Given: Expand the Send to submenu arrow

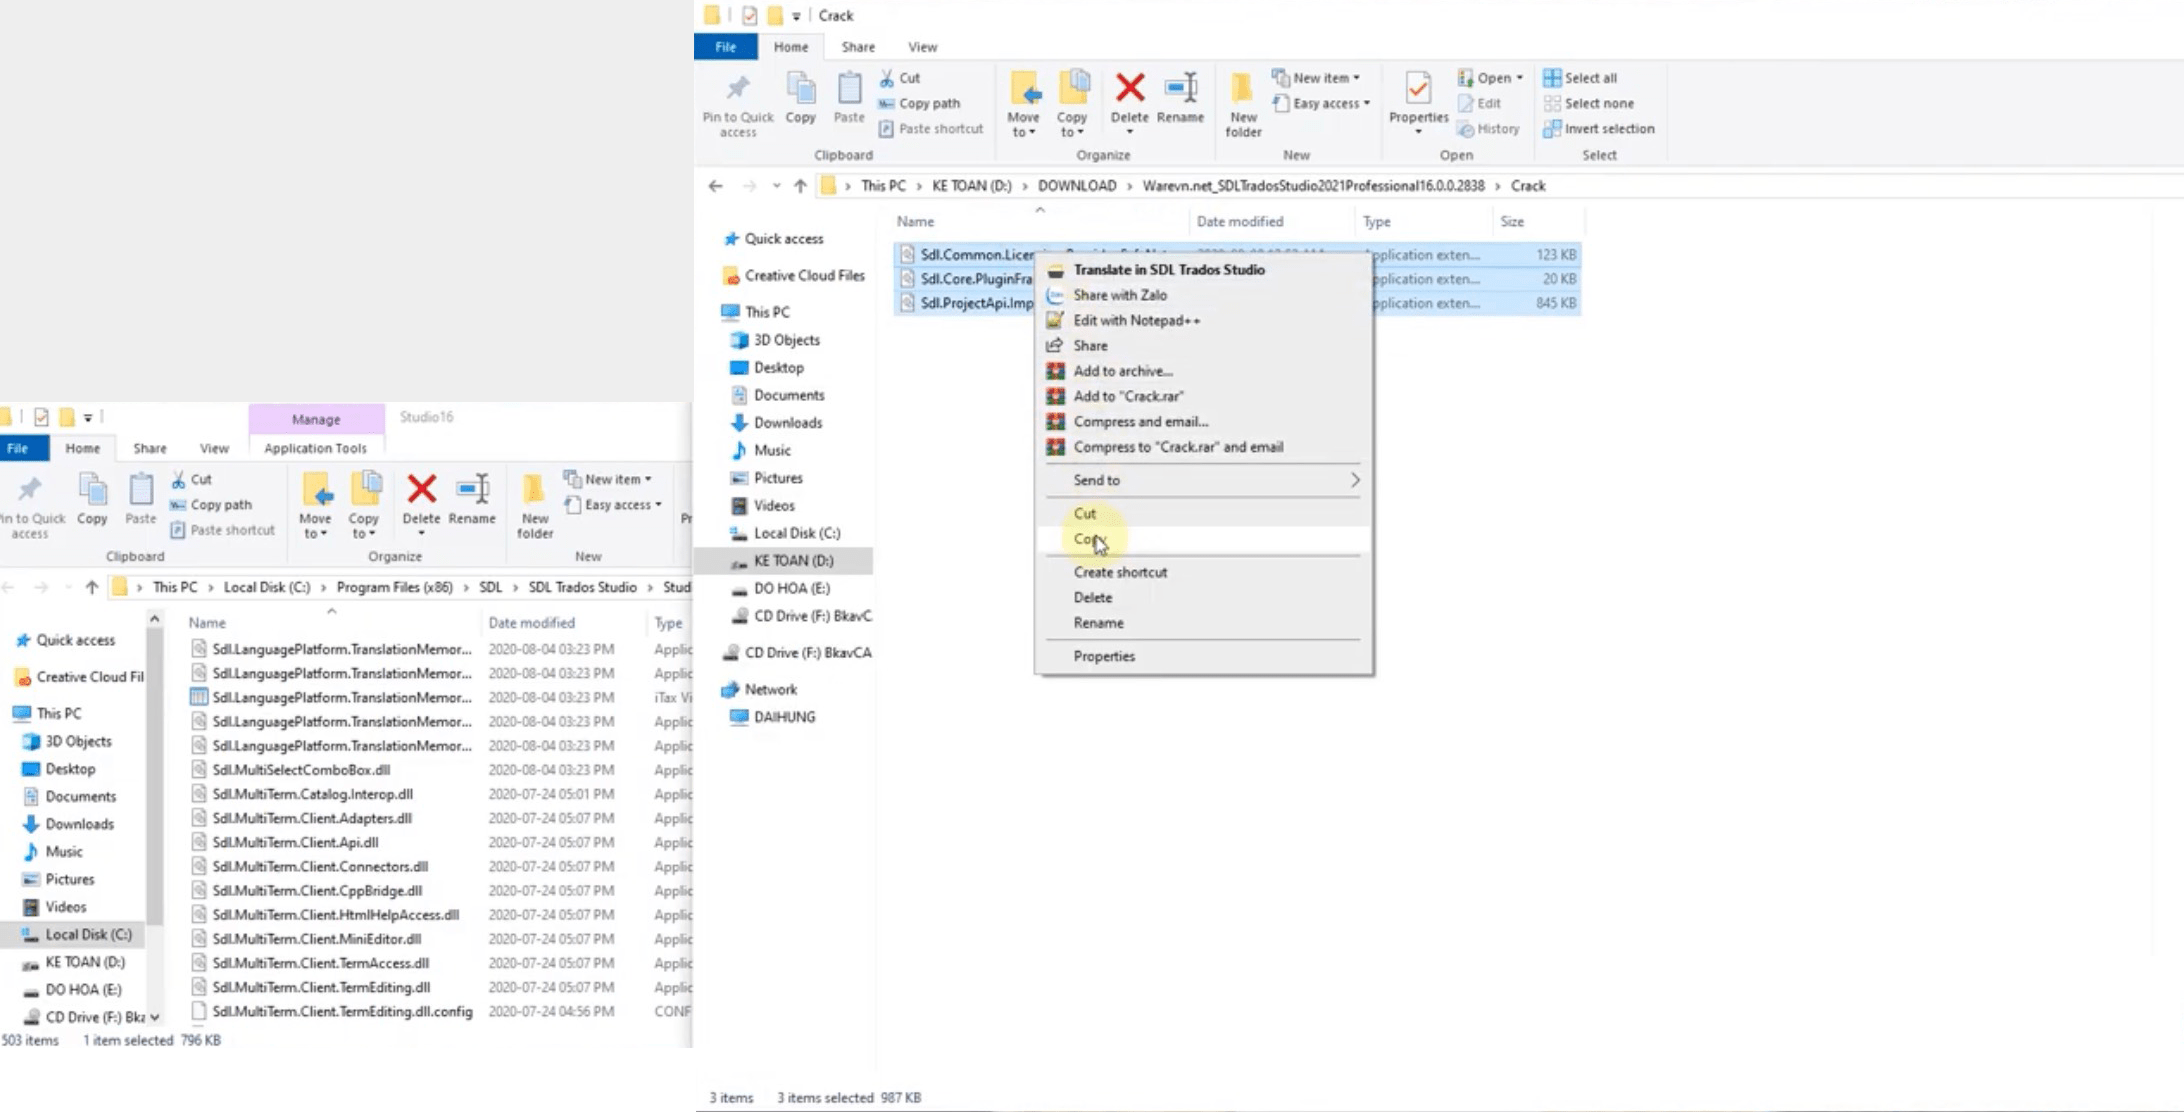Looking at the screenshot, I should 1354,481.
